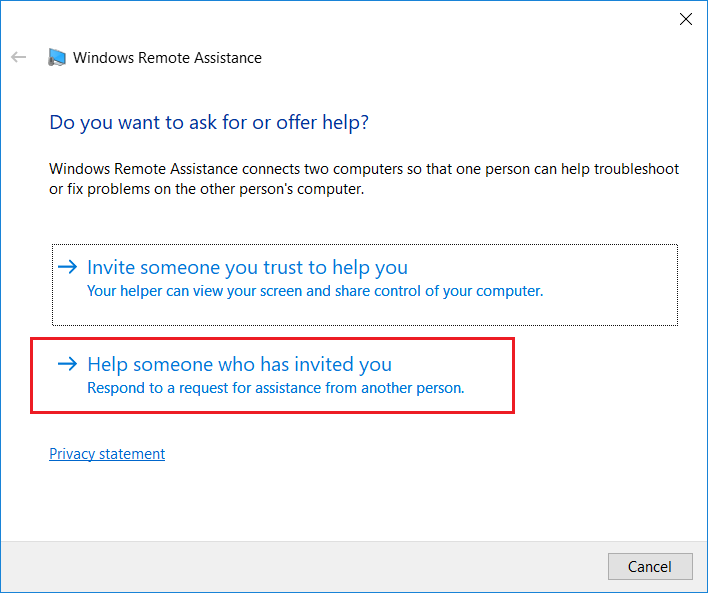Choose Help someone who has invited you
708x593 pixels.
click(272, 375)
